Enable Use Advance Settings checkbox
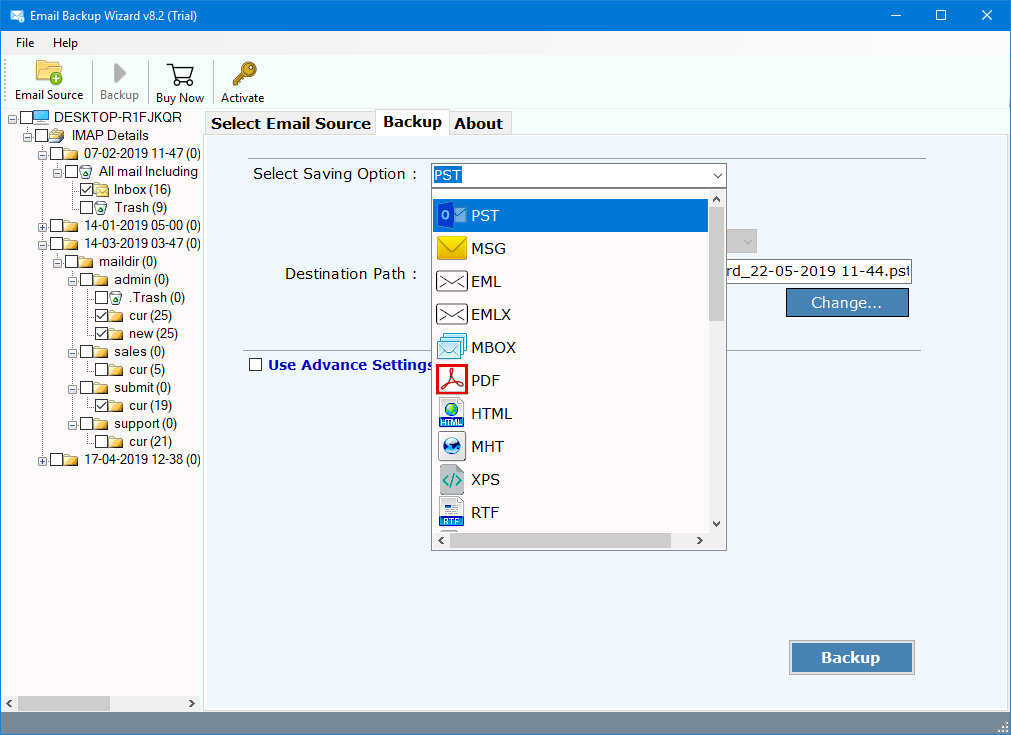 (x=255, y=365)
